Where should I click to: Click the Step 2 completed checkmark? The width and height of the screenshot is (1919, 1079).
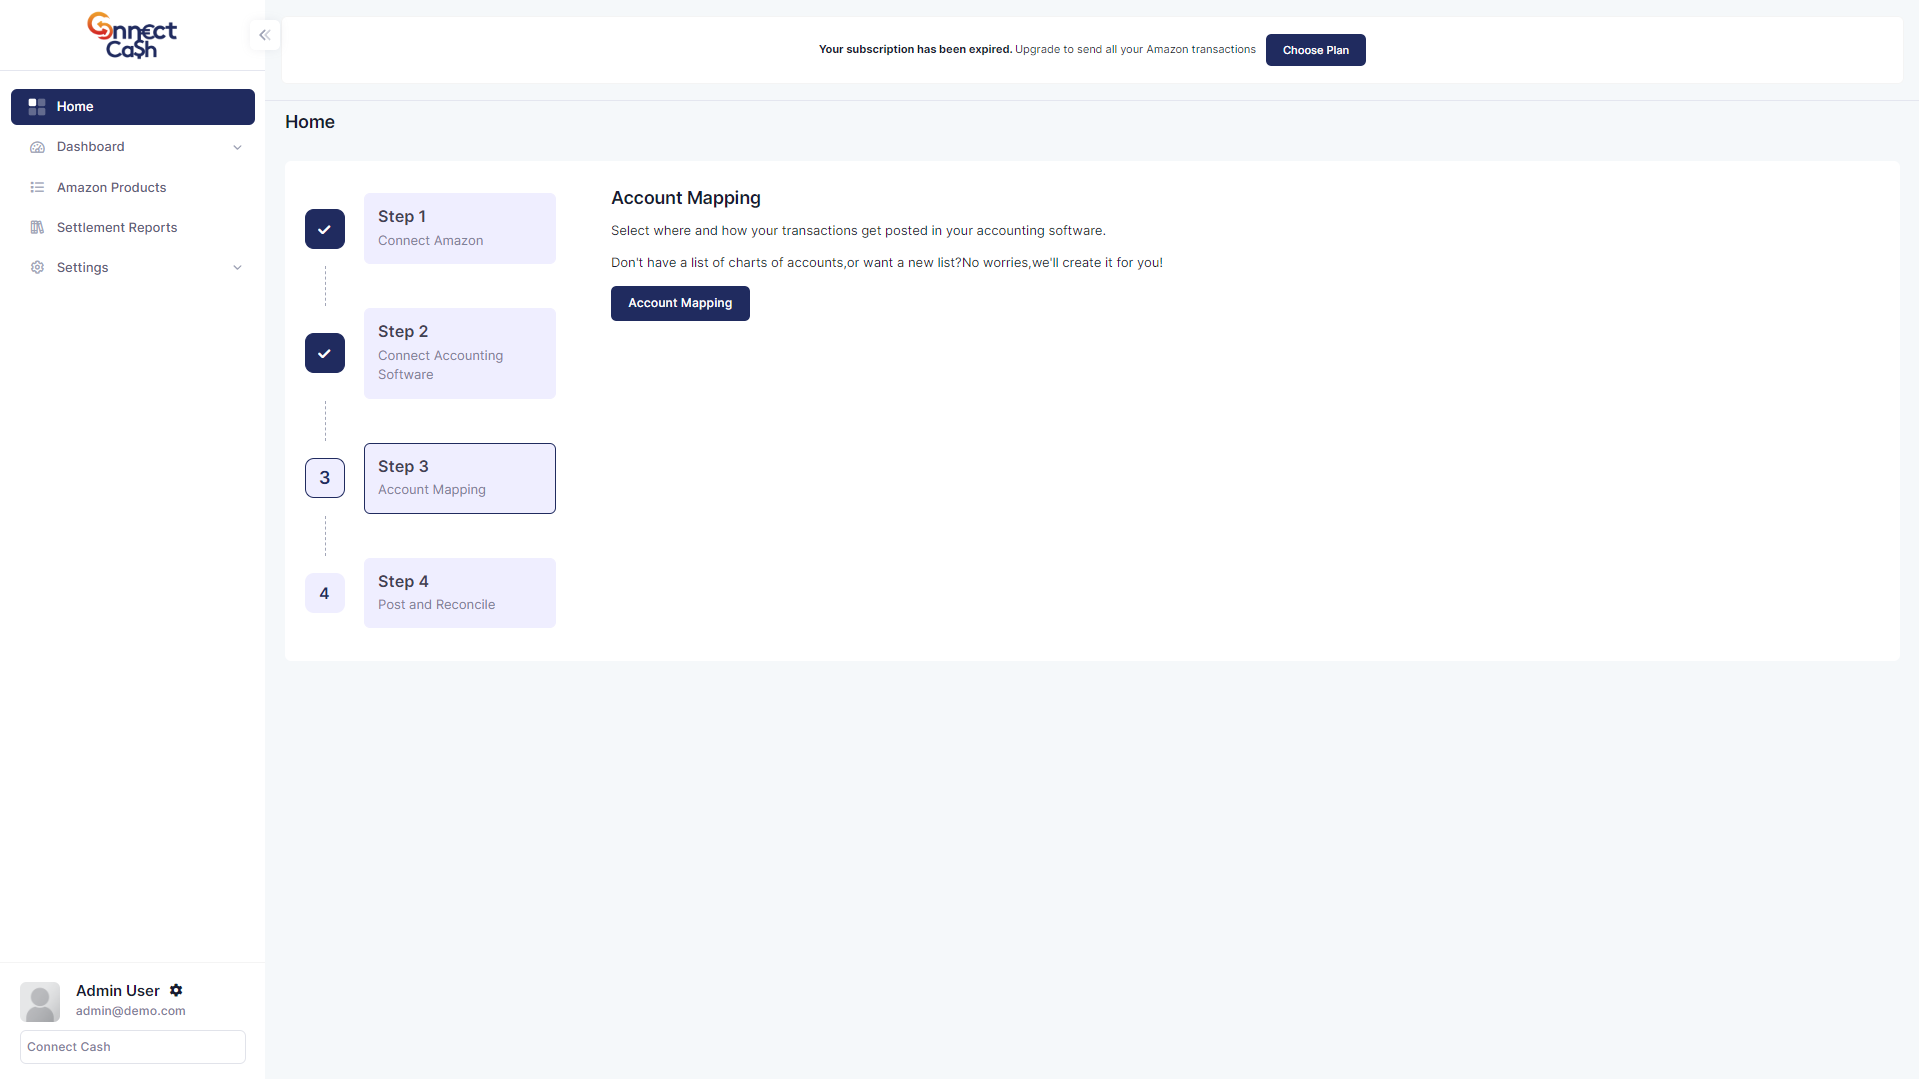coord(325,353)
